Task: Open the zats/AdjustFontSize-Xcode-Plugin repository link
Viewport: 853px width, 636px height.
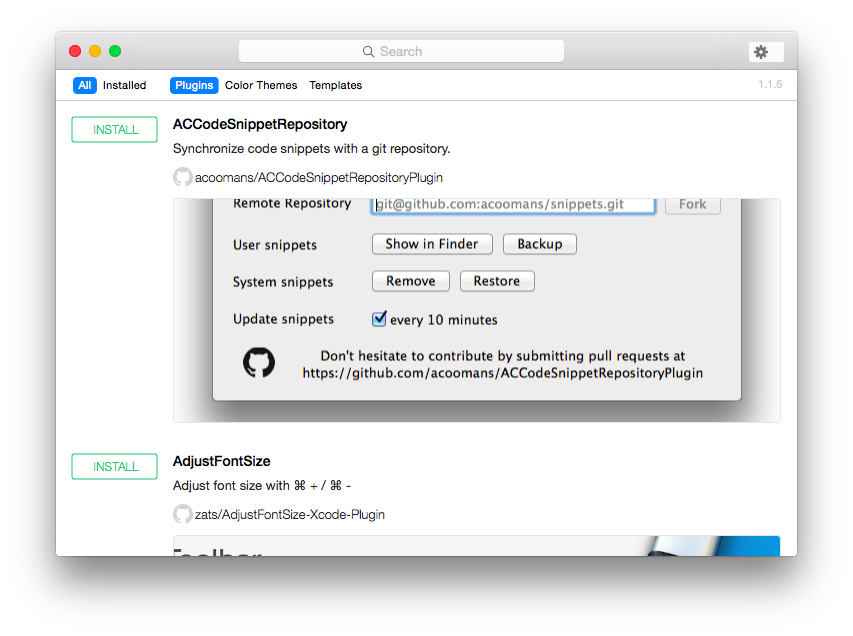Action: click(290, 514)
